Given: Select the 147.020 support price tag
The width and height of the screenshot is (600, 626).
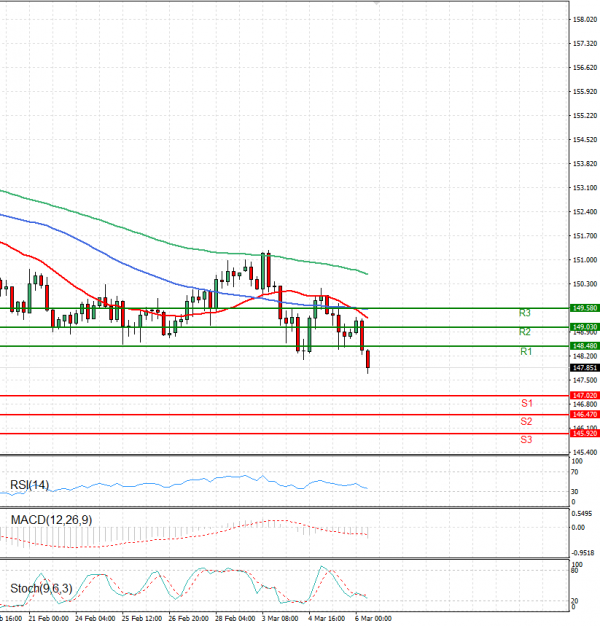Looking at the screenshot, I should [585, 395].
